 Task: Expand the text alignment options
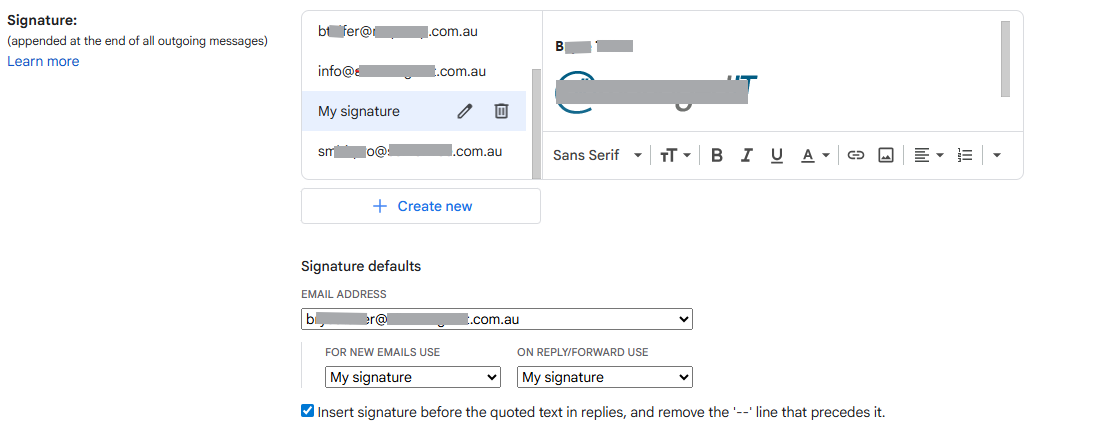coord(928,155)
